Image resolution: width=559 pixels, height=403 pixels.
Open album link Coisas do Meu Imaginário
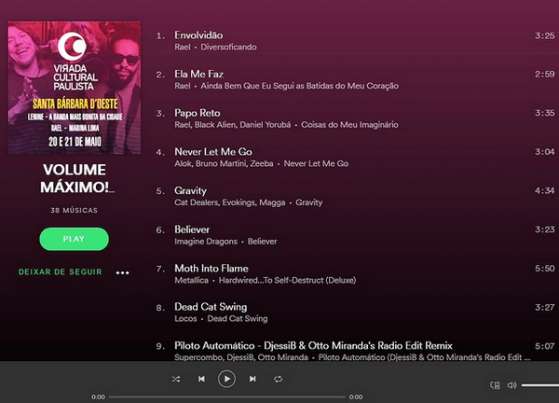pos(350,125)
